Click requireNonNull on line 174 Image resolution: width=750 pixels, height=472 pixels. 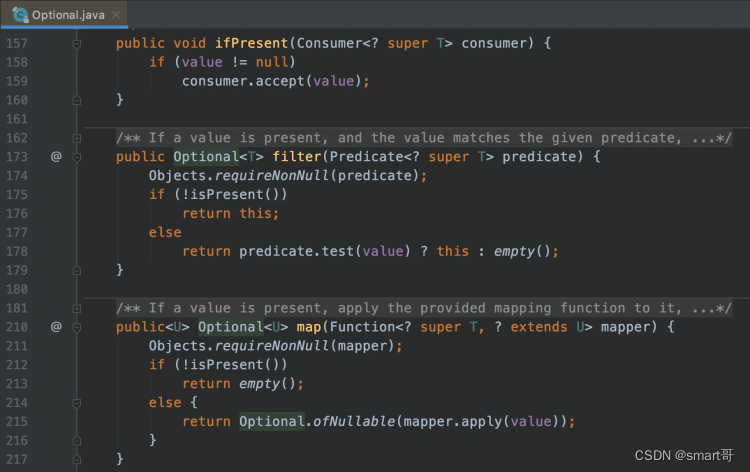click(272, 176)
